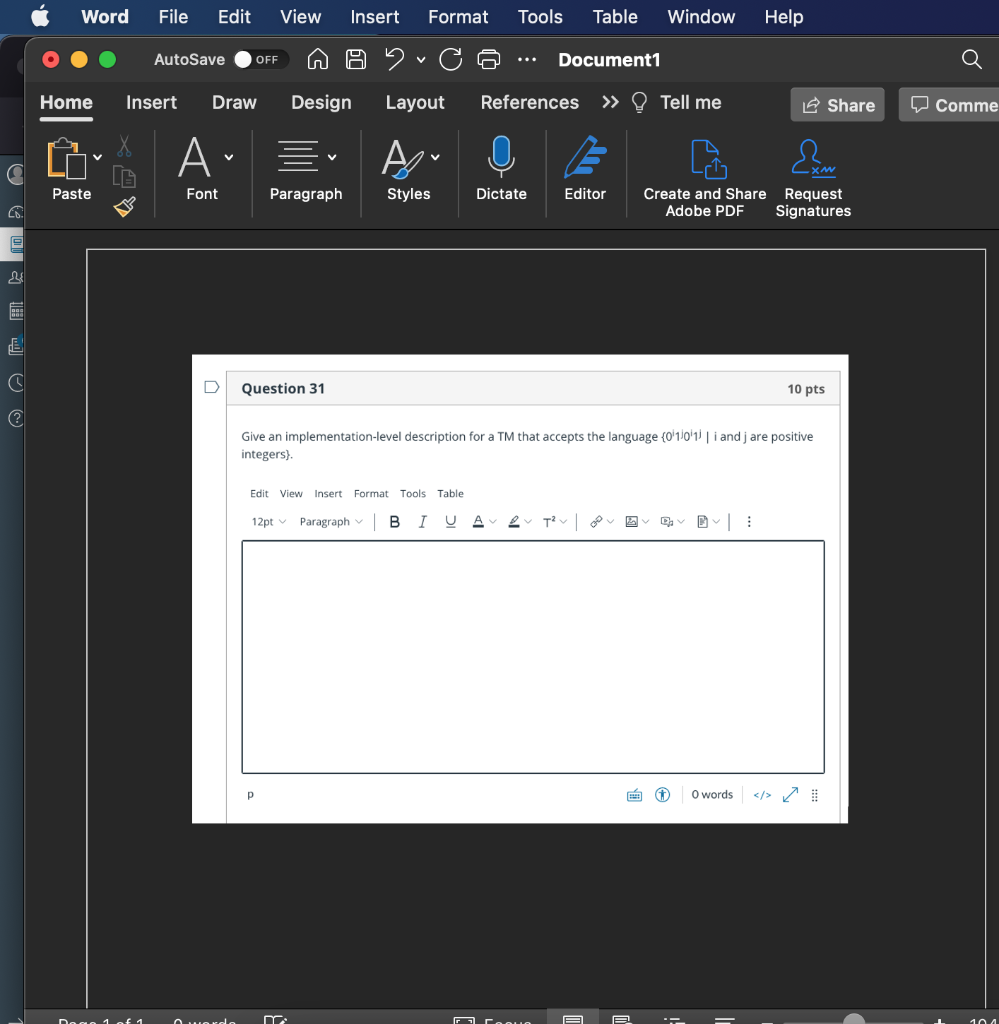Open the keyboard shortcuts help icon
Image resolution: width=999 pixels, height=1024 pixels.
coord(635,794)
